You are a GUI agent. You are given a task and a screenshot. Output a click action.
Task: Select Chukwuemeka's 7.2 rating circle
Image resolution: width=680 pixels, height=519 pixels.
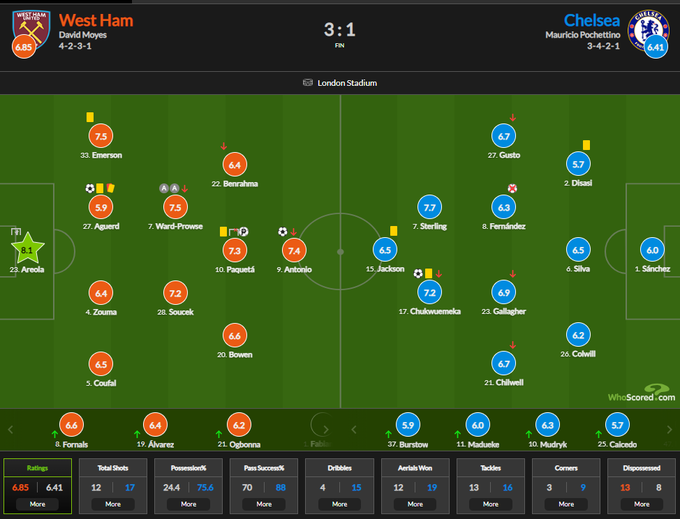[x=432, y=292]
